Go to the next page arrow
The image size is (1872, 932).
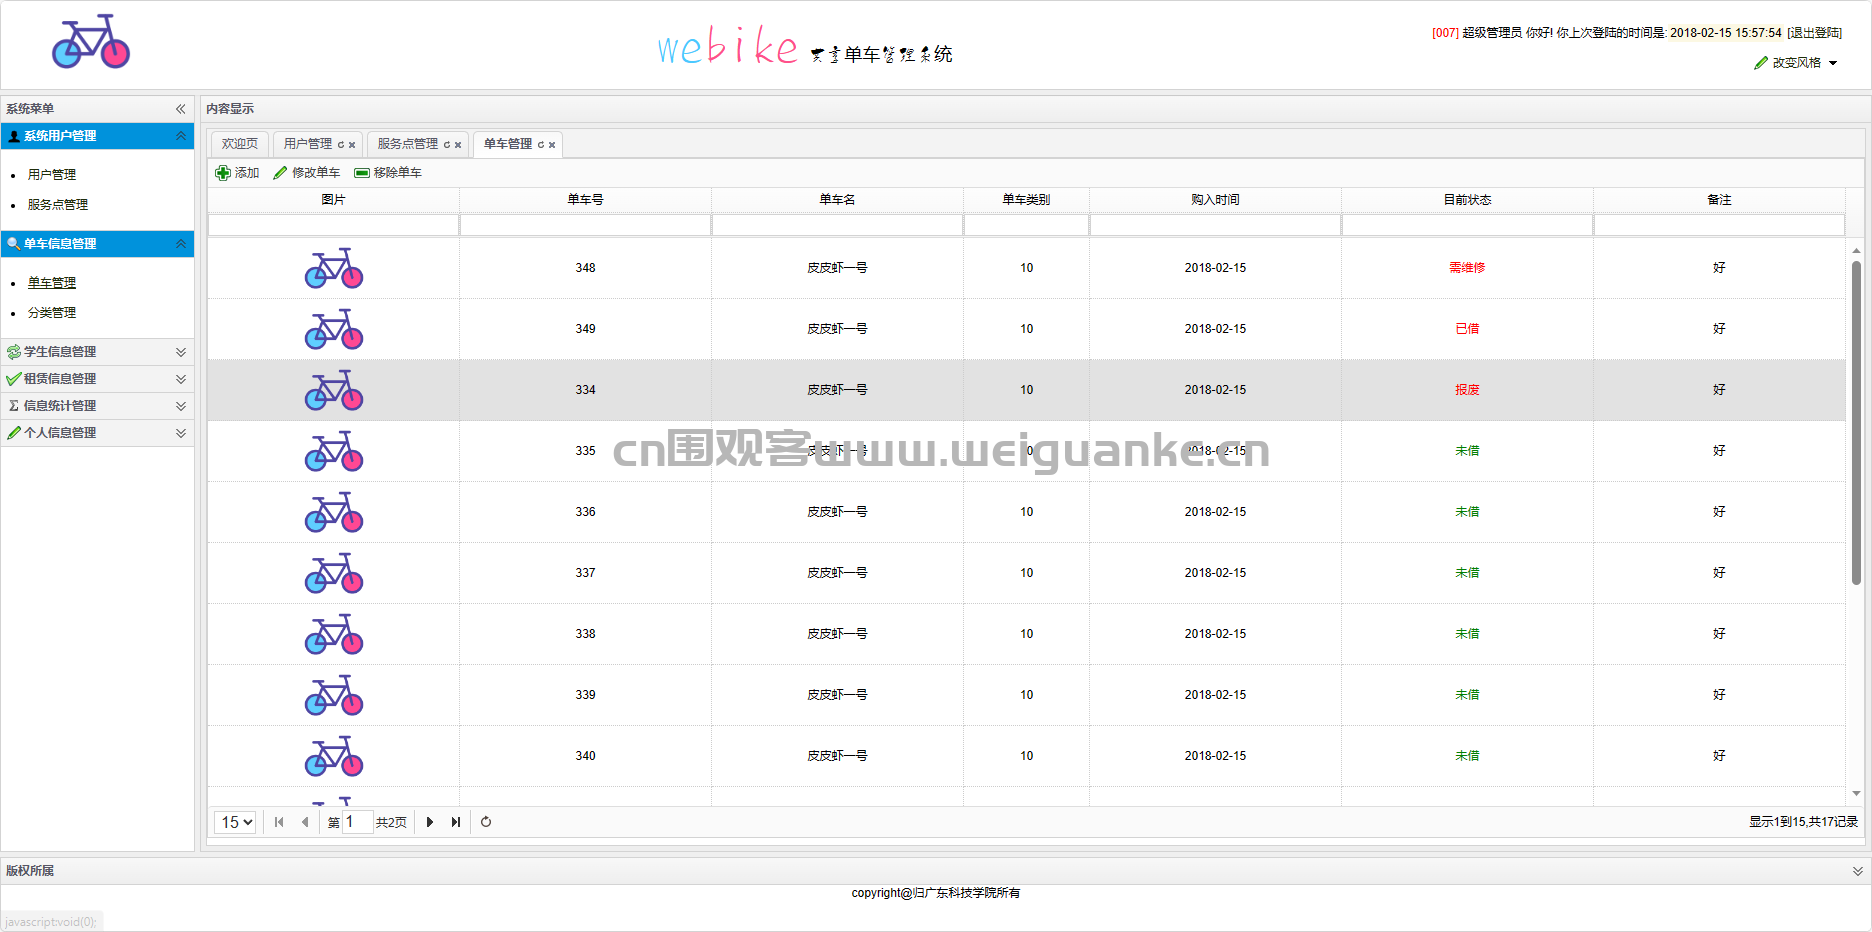pos(430,822)
